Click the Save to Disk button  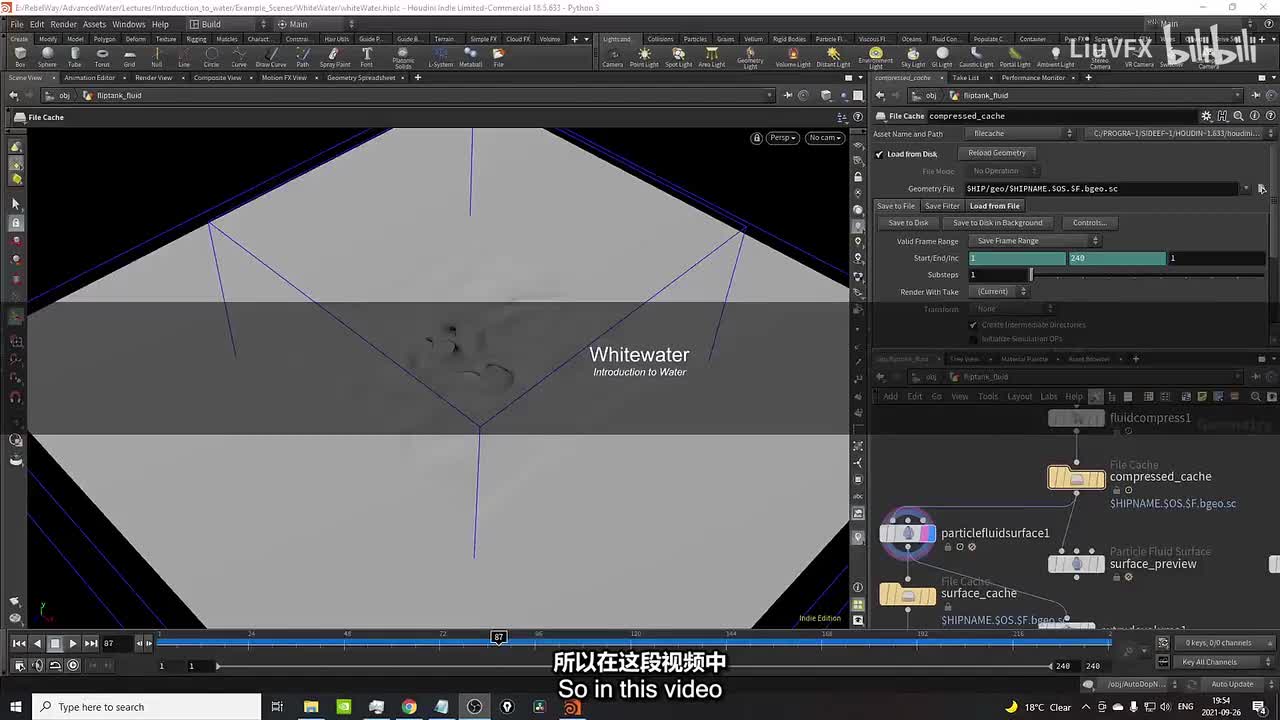tap(908, 223)
